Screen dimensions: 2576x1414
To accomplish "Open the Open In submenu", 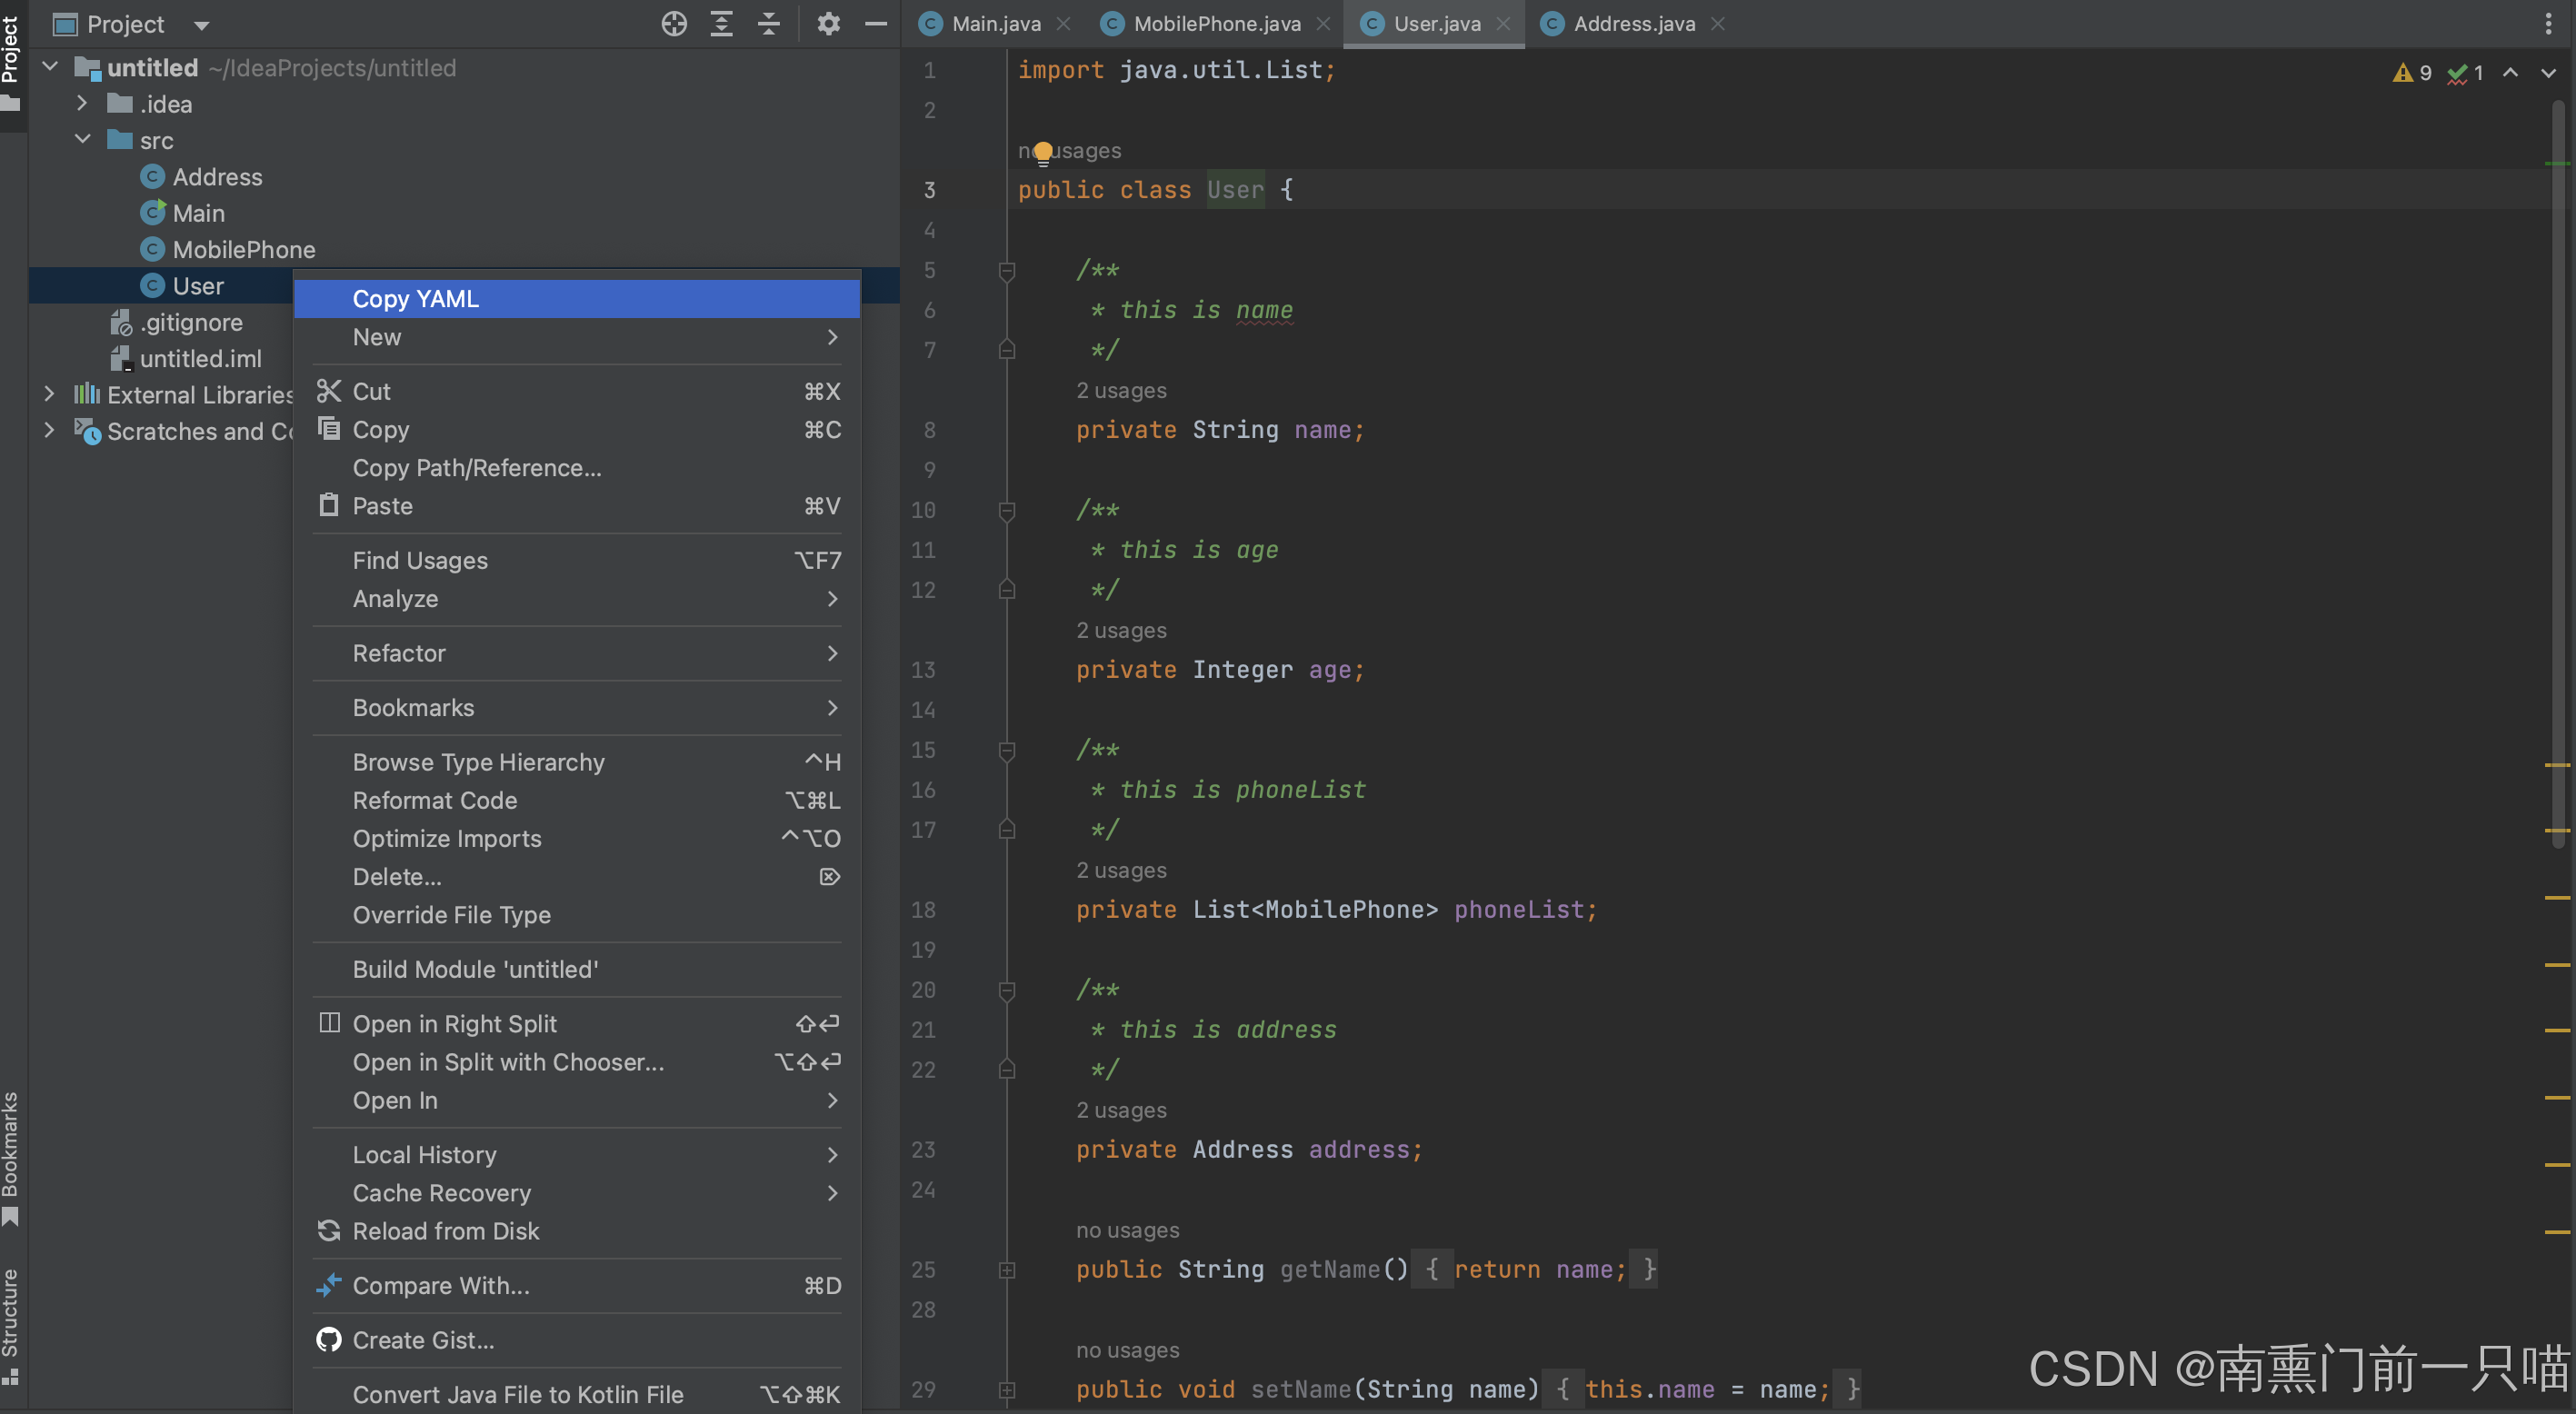I will (x=577, y=1100).
